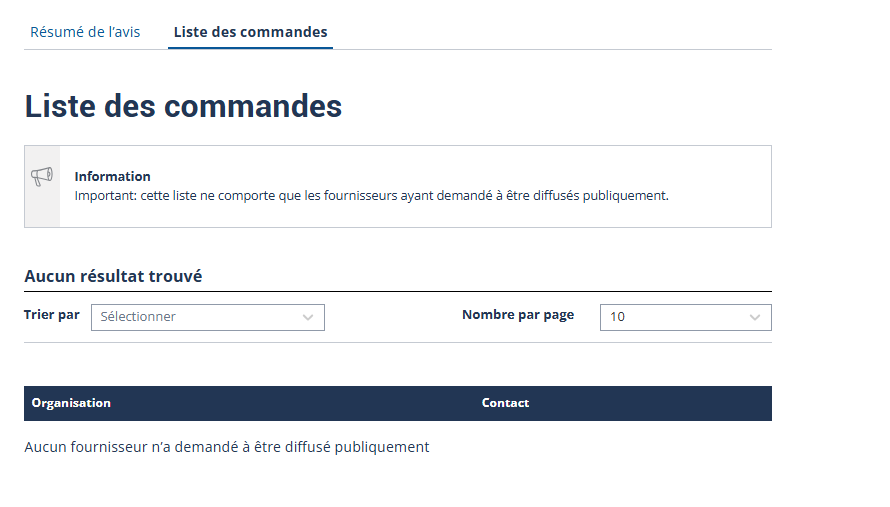
Task: Click the Important notice message text
Action: tap(371, 196)
